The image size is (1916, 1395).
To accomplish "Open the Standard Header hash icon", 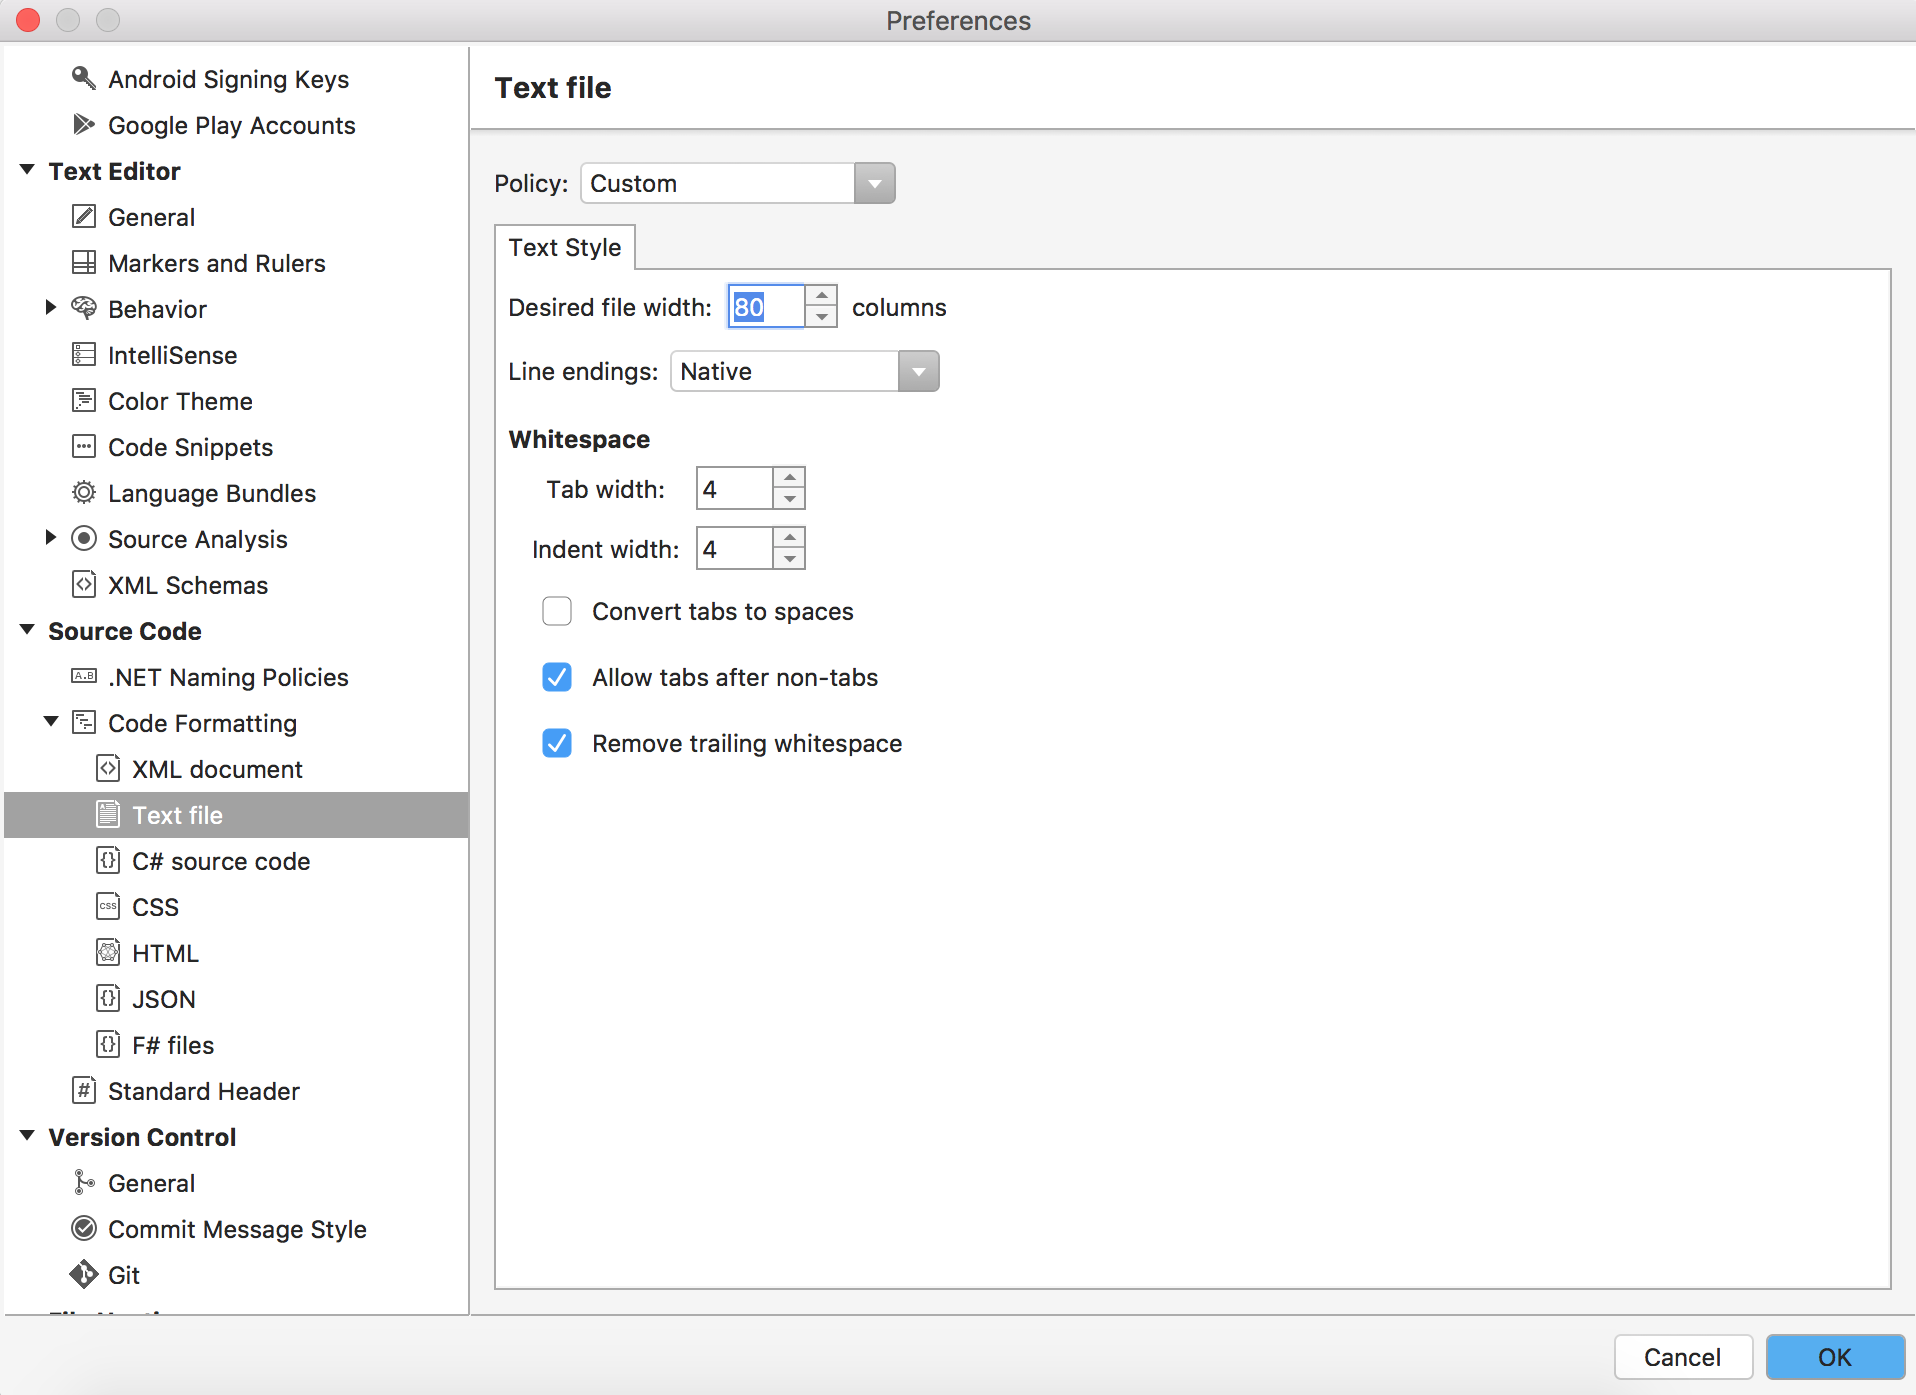I will (84, 1090).
